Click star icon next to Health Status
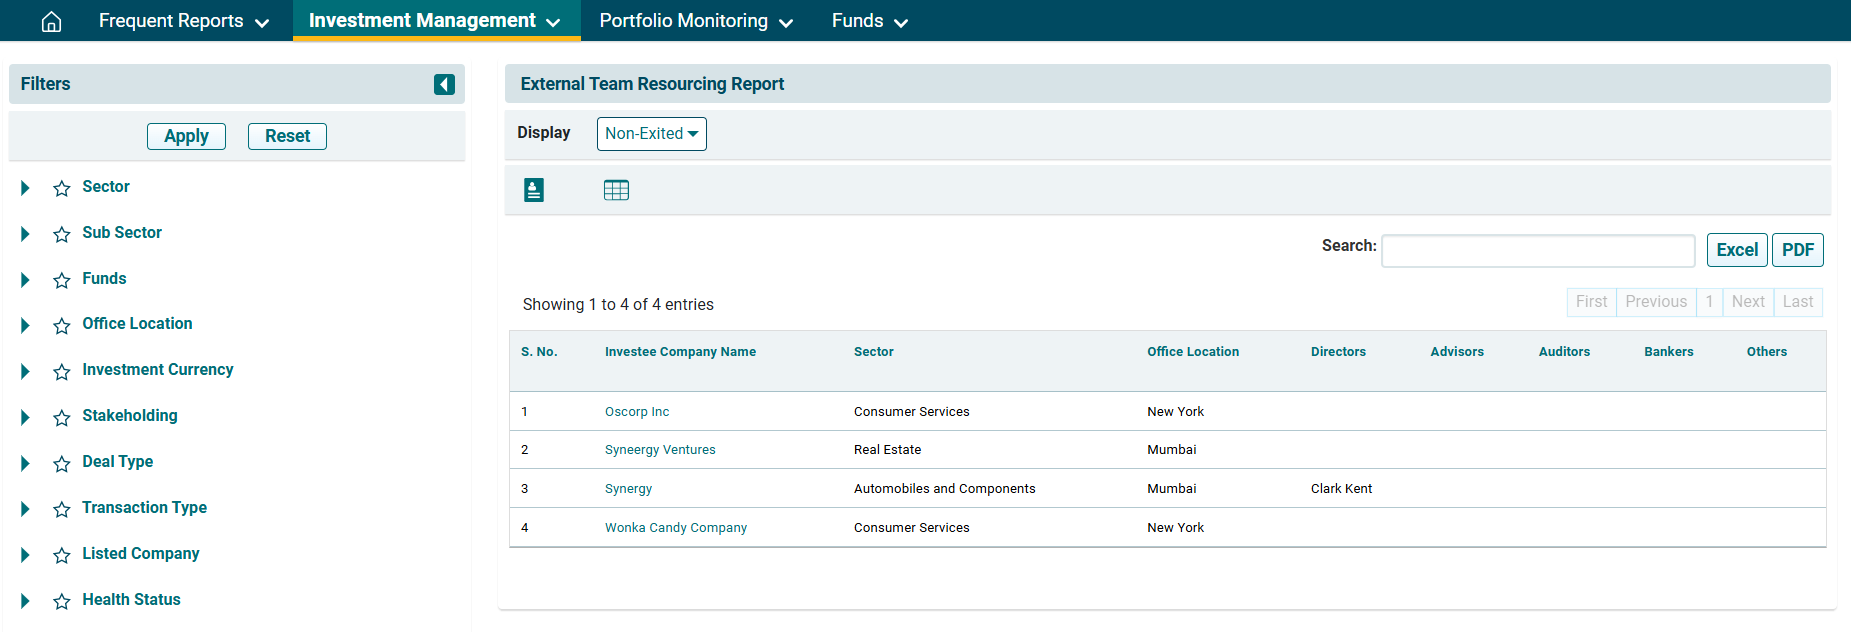The image size is (1851, 632). point(62,601)
